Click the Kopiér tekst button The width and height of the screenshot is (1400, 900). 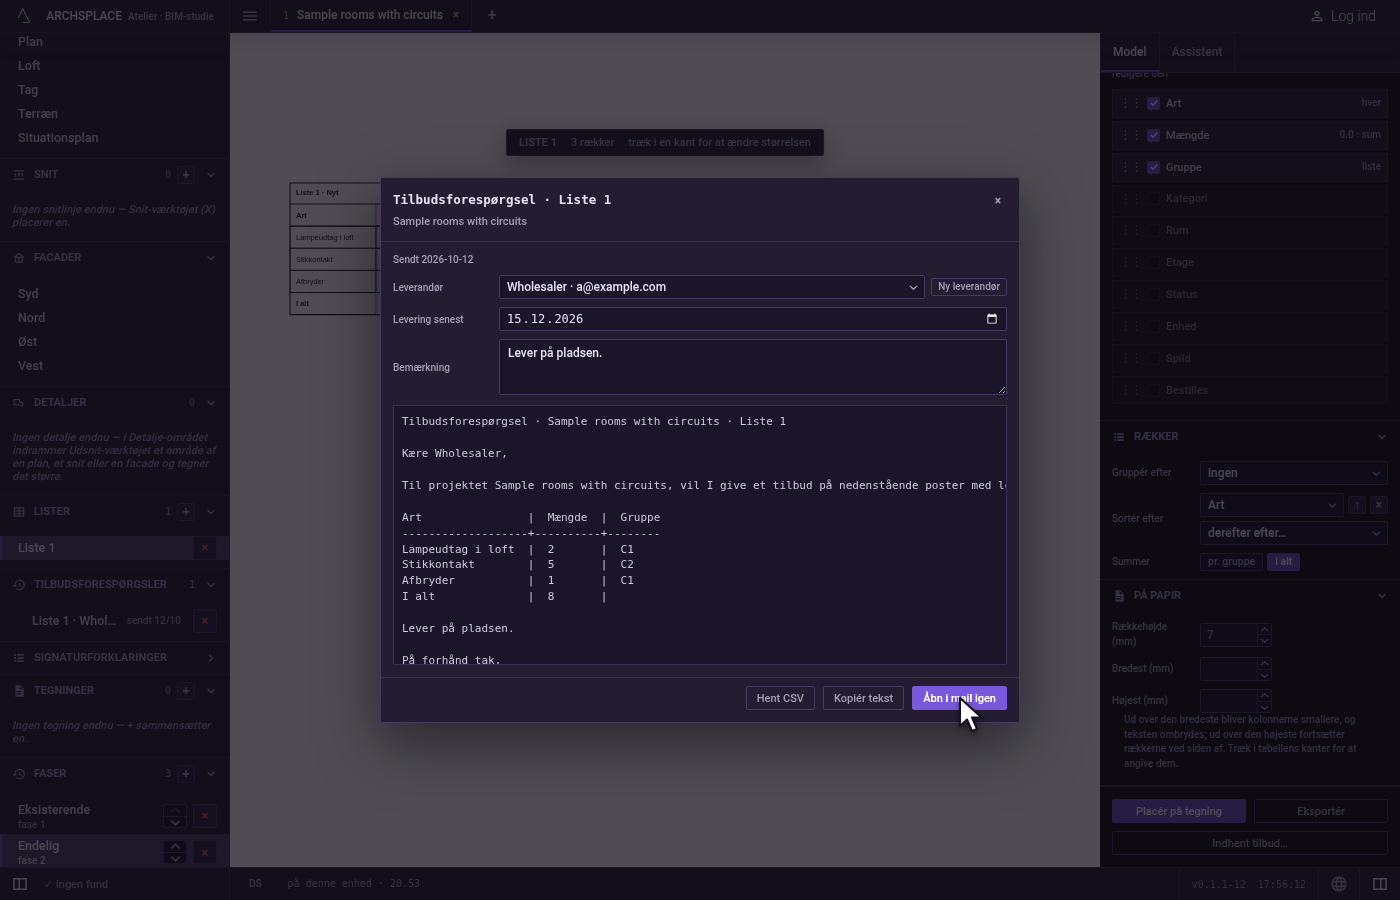coord(863,698)
